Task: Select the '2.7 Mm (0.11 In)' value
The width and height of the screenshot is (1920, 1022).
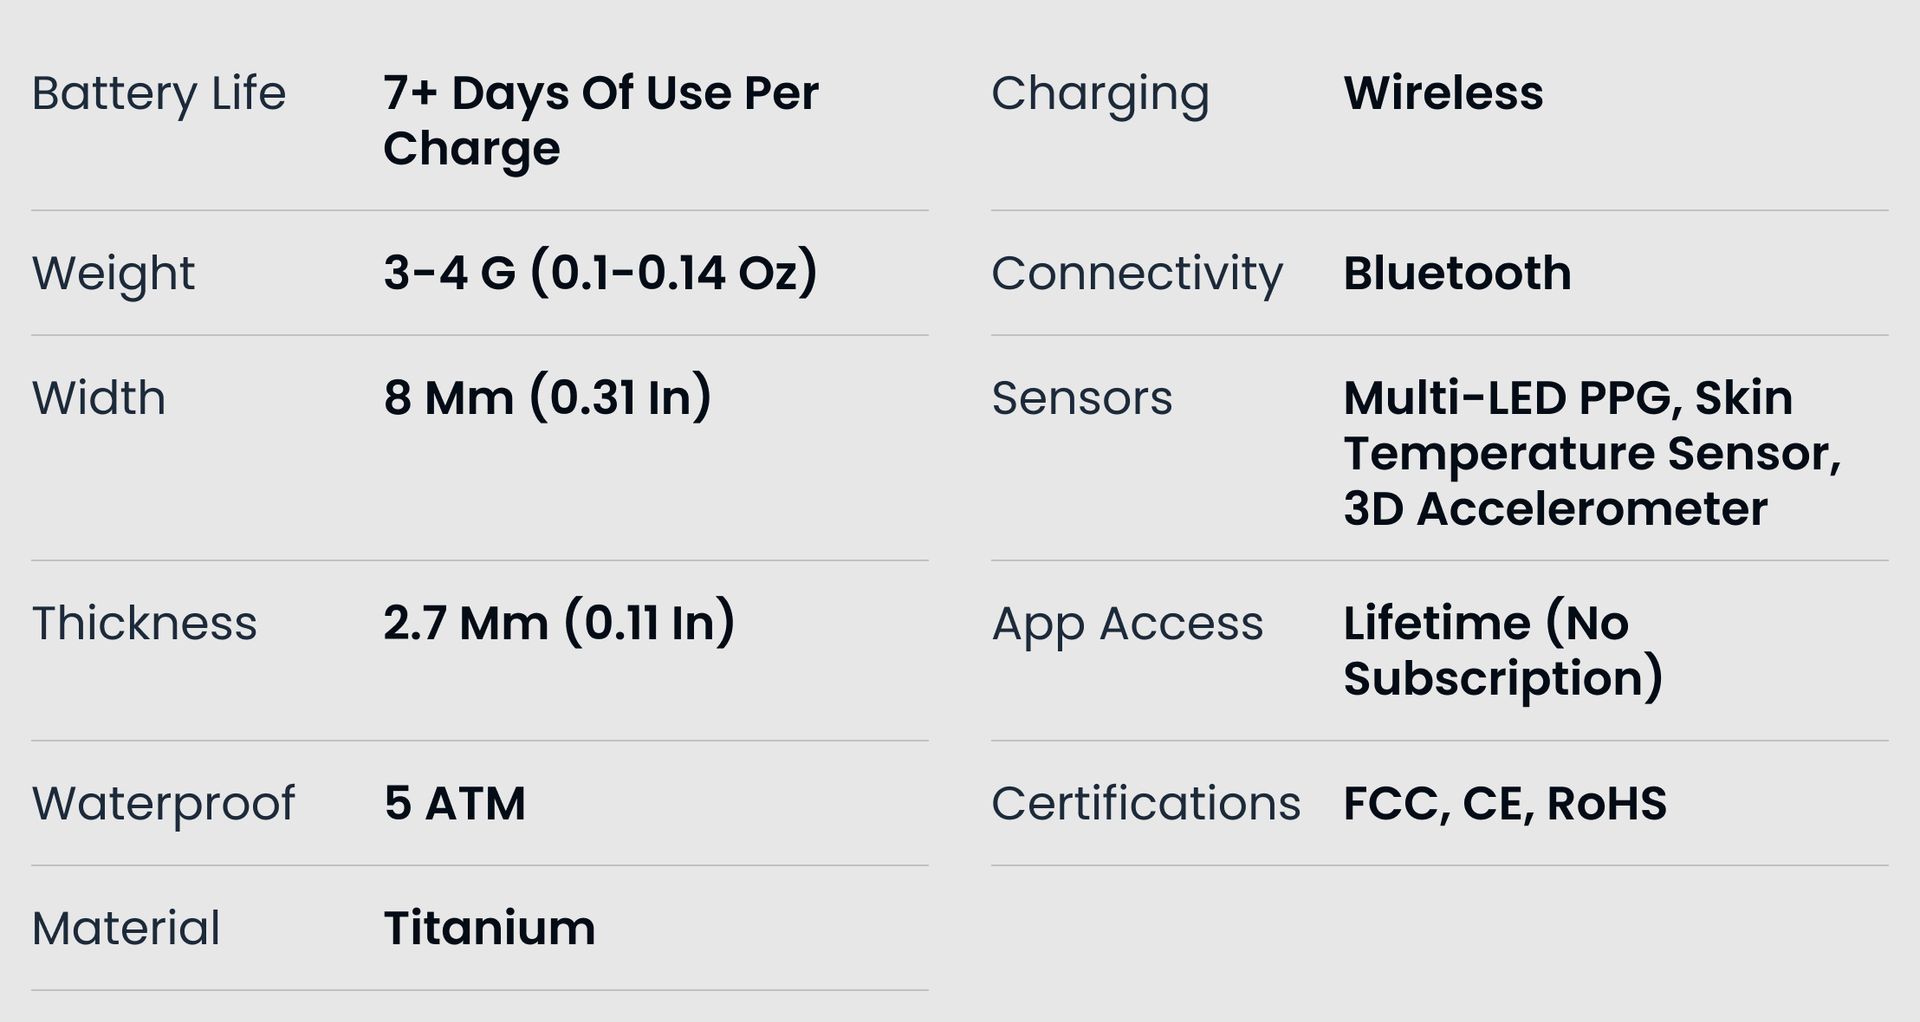Action: 559,623
